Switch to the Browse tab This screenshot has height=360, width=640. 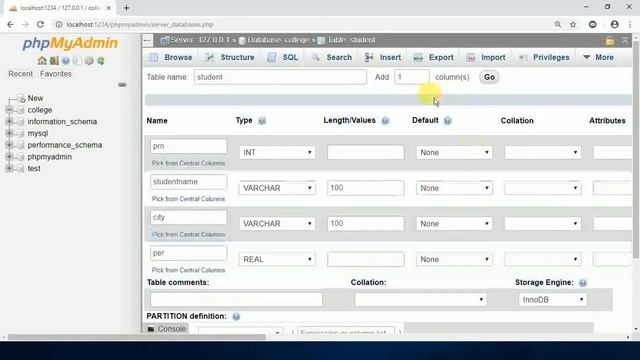(171, 58)
